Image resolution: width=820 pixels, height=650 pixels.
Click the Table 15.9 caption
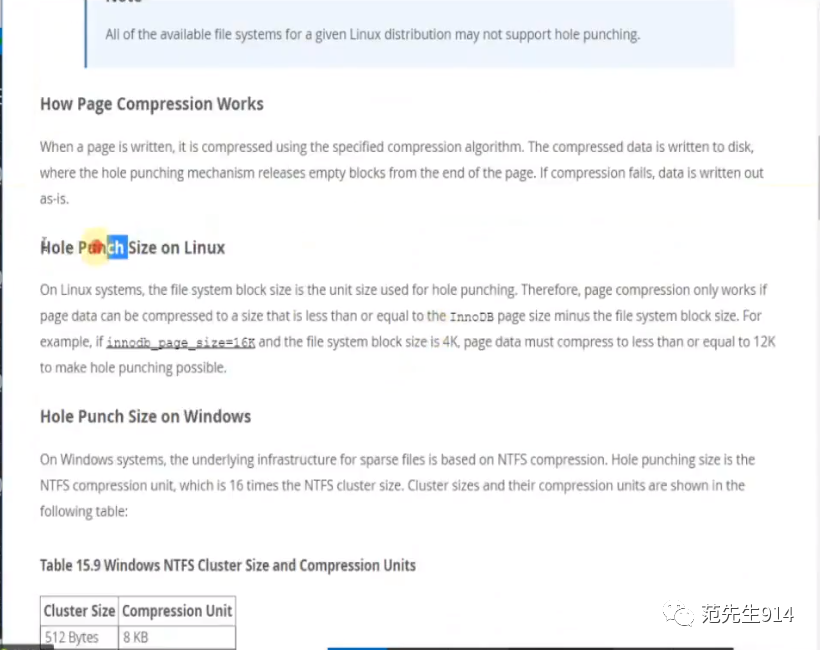227,565
